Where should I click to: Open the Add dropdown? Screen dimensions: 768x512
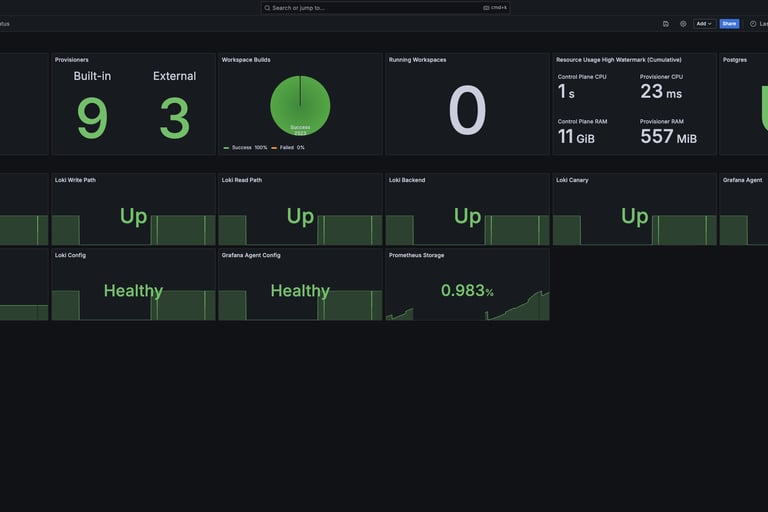click(704, 24)
